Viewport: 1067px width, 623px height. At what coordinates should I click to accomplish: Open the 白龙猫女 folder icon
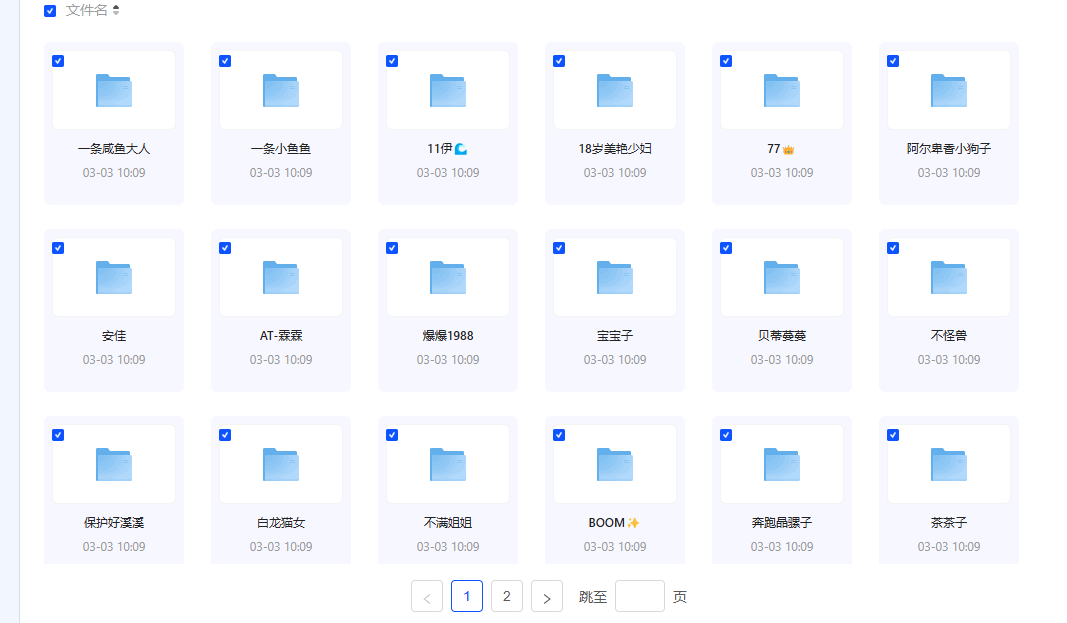(281, 464)
